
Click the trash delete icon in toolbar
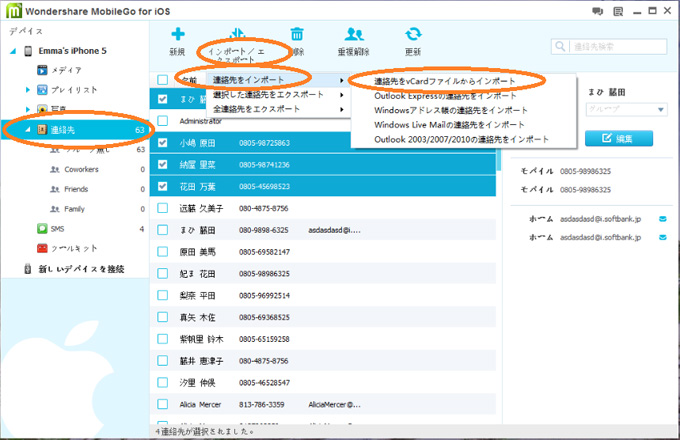pyautogui.click(x=297, y=34)
